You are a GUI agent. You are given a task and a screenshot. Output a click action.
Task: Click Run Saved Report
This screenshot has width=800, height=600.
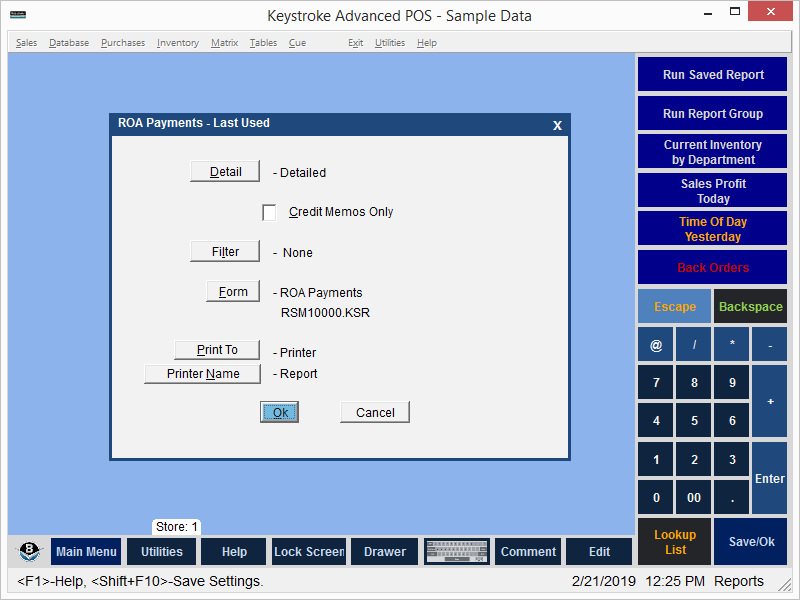coord(712,74)
